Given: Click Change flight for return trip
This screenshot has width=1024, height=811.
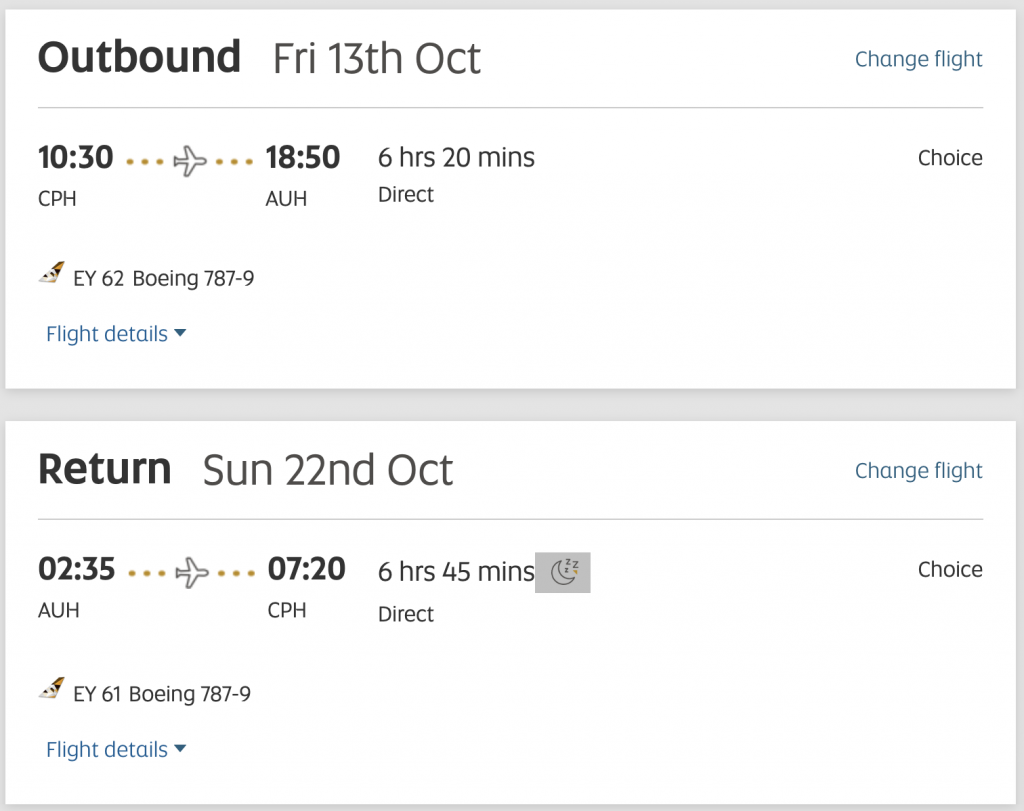Looking at the screenshot, I should 918,471.
